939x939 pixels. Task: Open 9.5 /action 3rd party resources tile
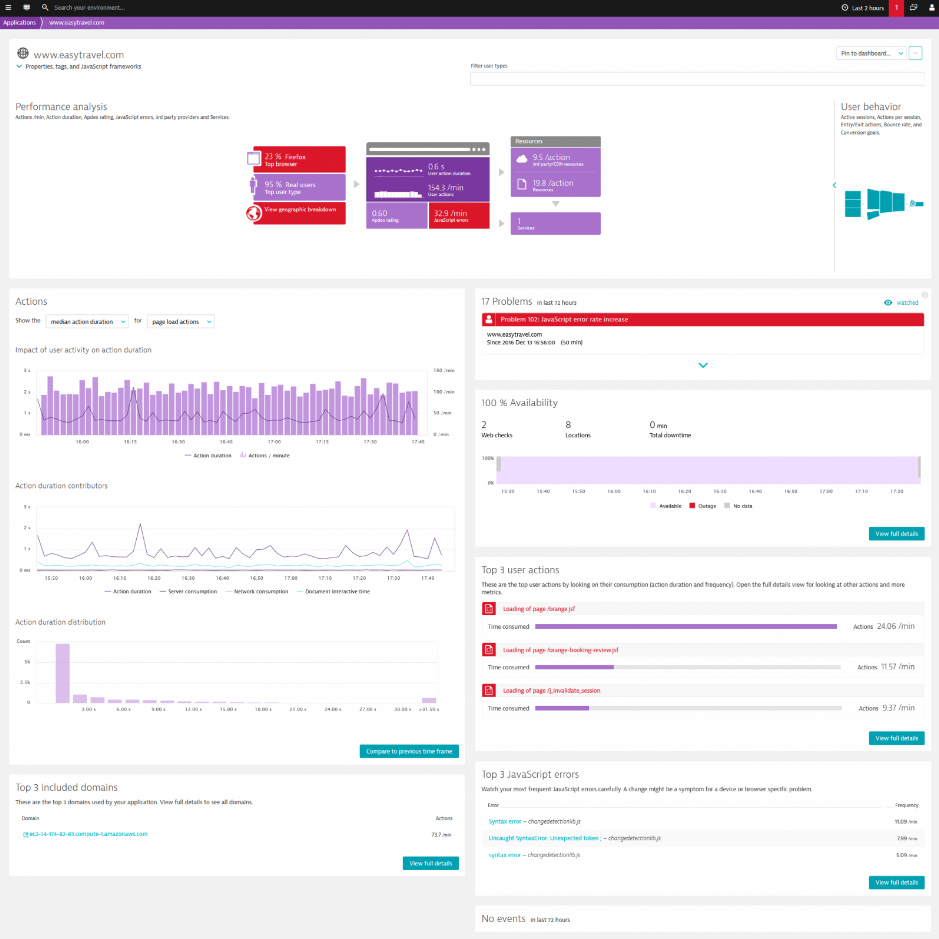(556, 160)
